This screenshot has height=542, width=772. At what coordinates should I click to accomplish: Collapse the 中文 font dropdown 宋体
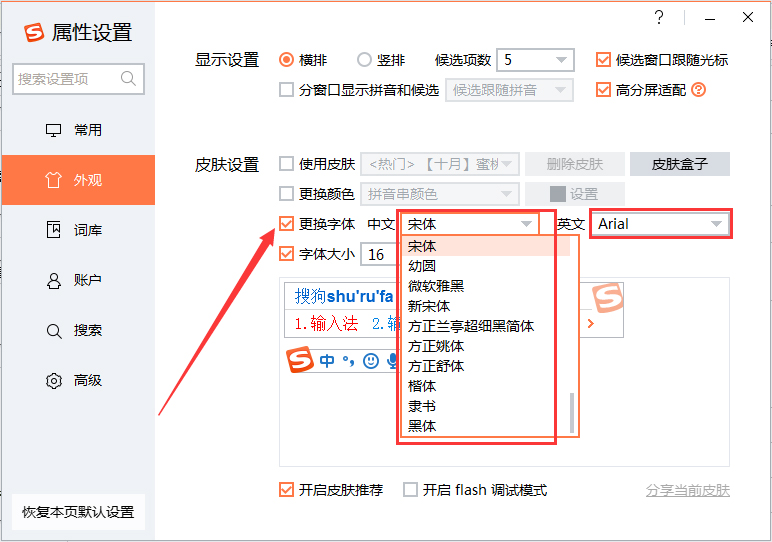470,224
